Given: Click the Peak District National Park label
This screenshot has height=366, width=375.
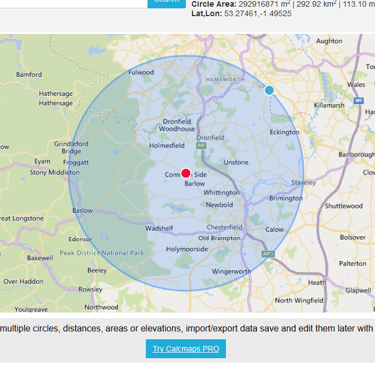Looking at the screenshot, I should [x=102, y=253].
